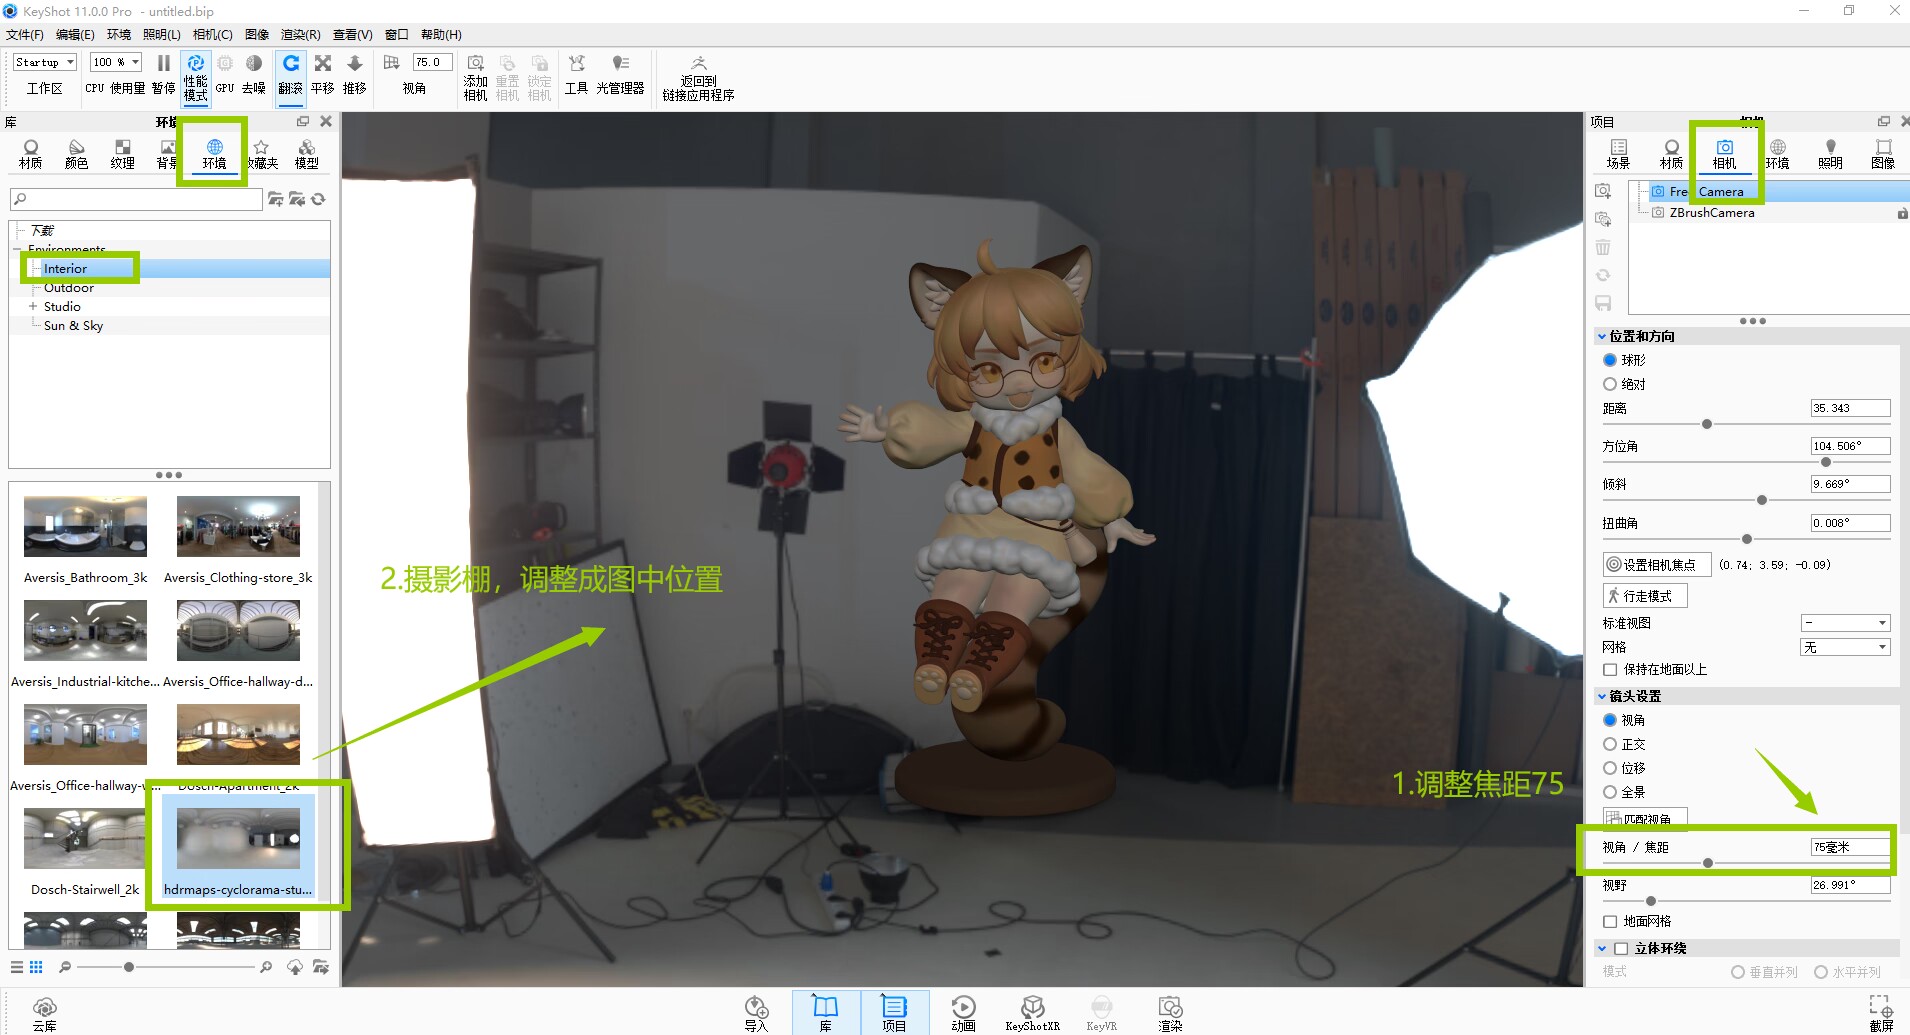The width and height of the screenshot is (1910, 1035).
Task: Select ZBrushCamera in the camera list
Action: click(1711, 213)
